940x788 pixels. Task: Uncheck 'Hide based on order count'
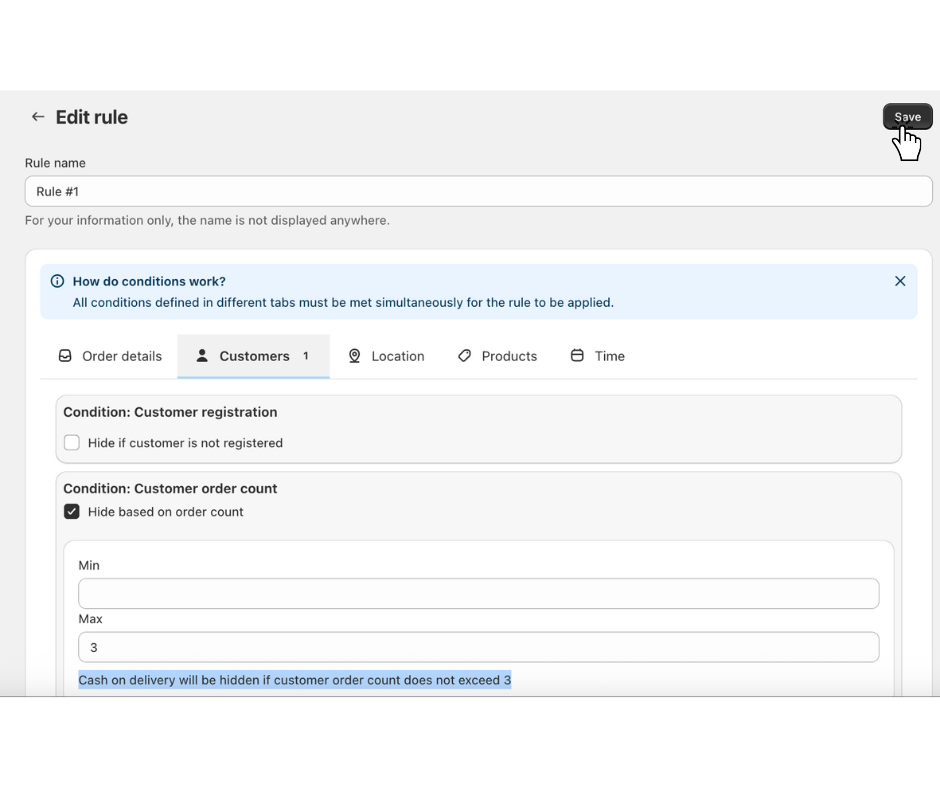pos(72,512)
